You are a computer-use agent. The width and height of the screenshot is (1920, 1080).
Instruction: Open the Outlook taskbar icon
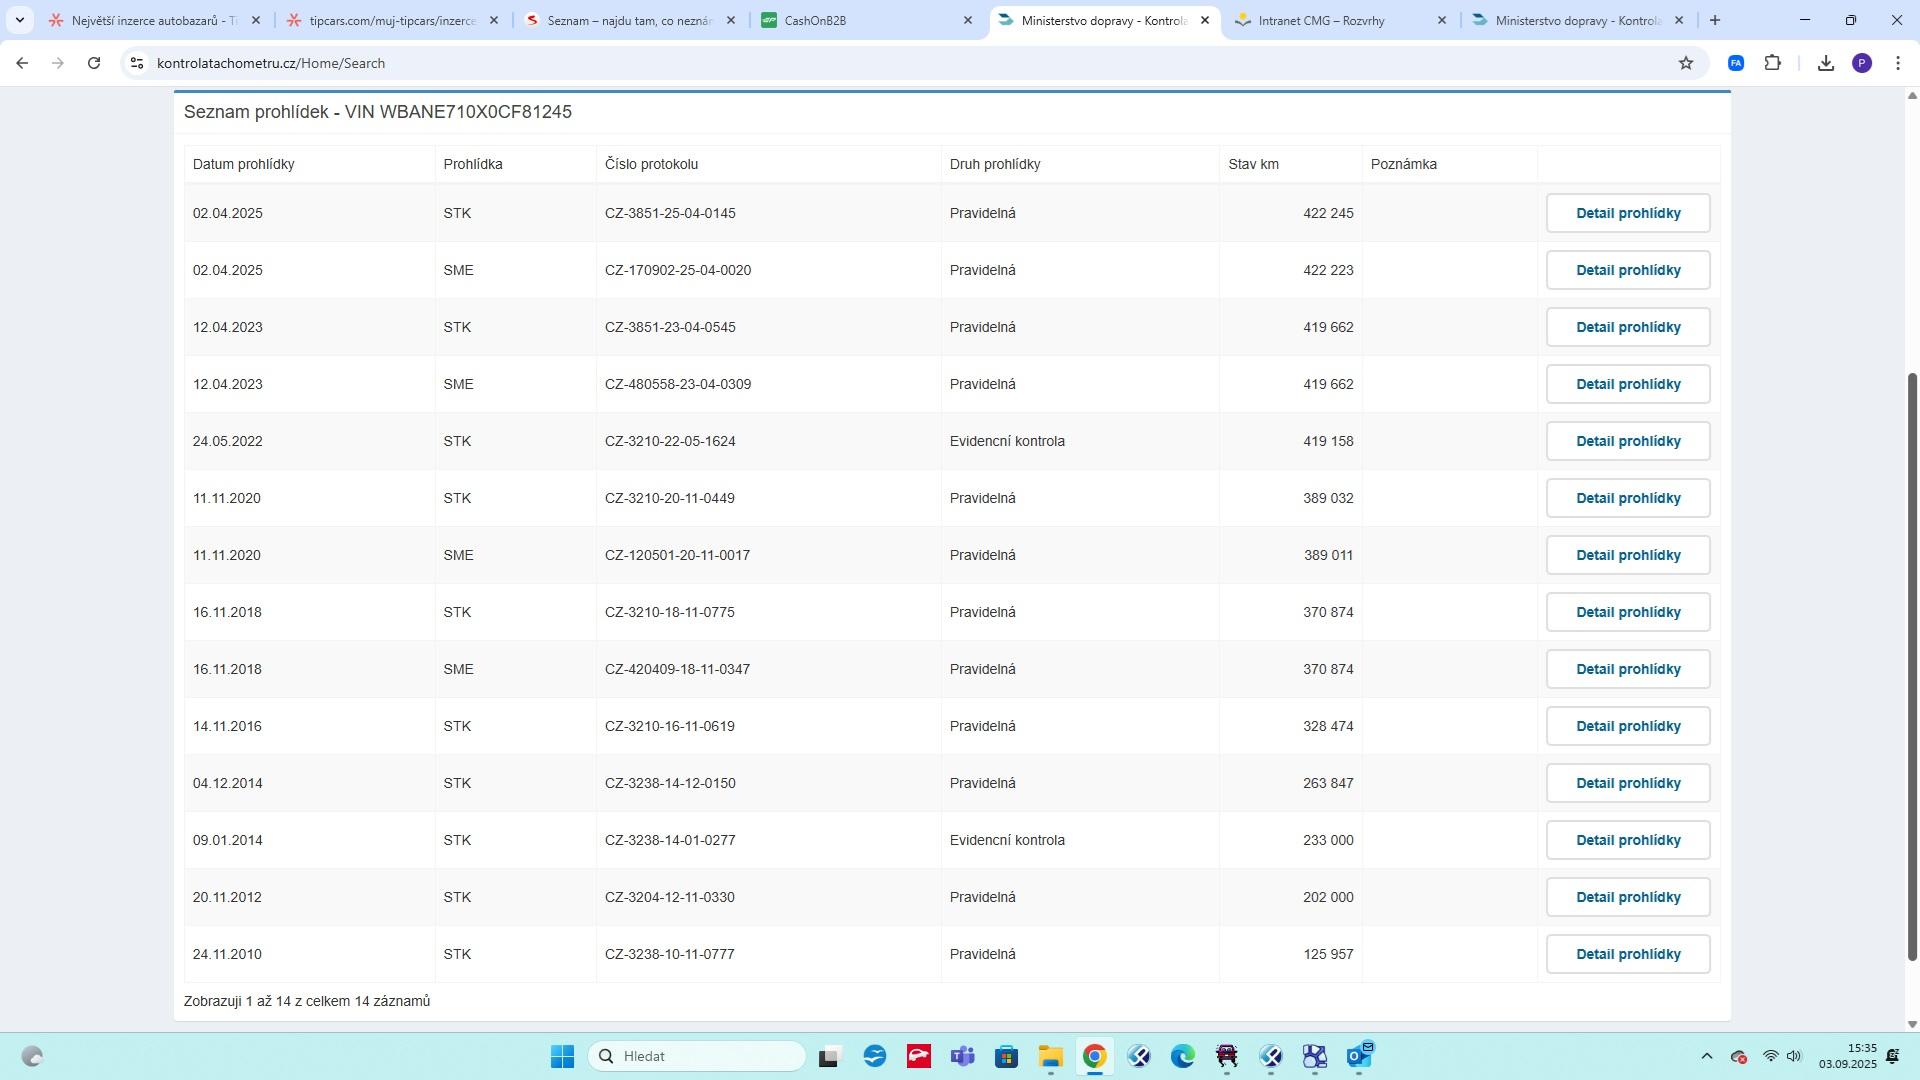1359,1057
